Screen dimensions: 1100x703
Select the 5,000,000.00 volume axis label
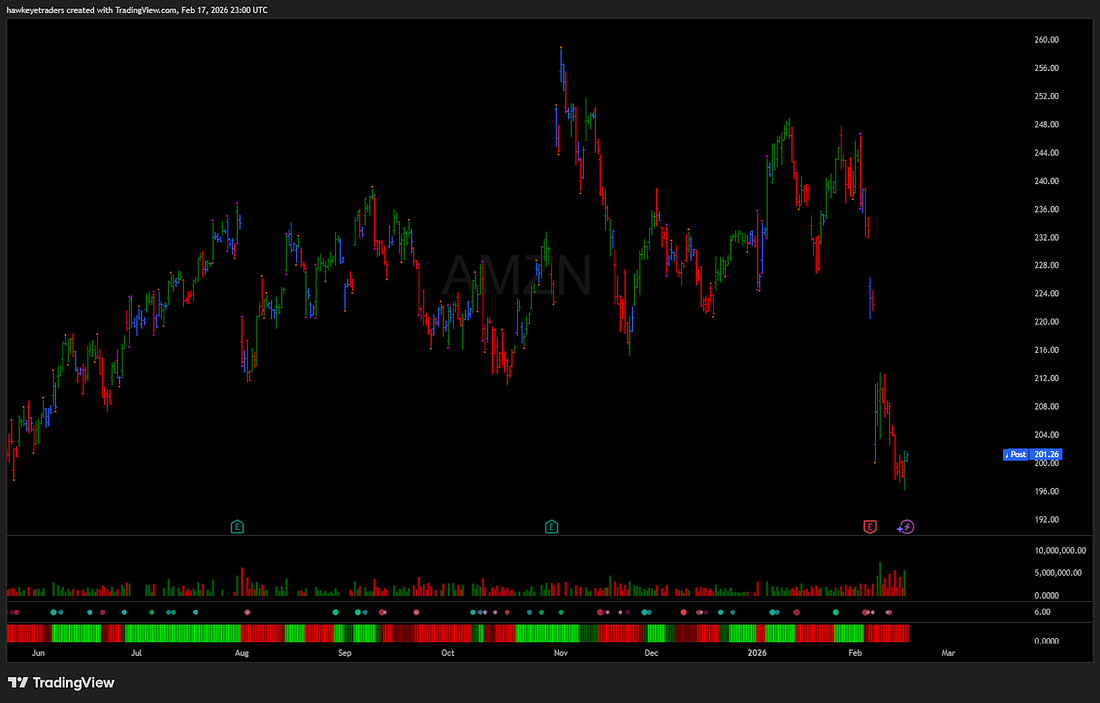click(1058, 573)
